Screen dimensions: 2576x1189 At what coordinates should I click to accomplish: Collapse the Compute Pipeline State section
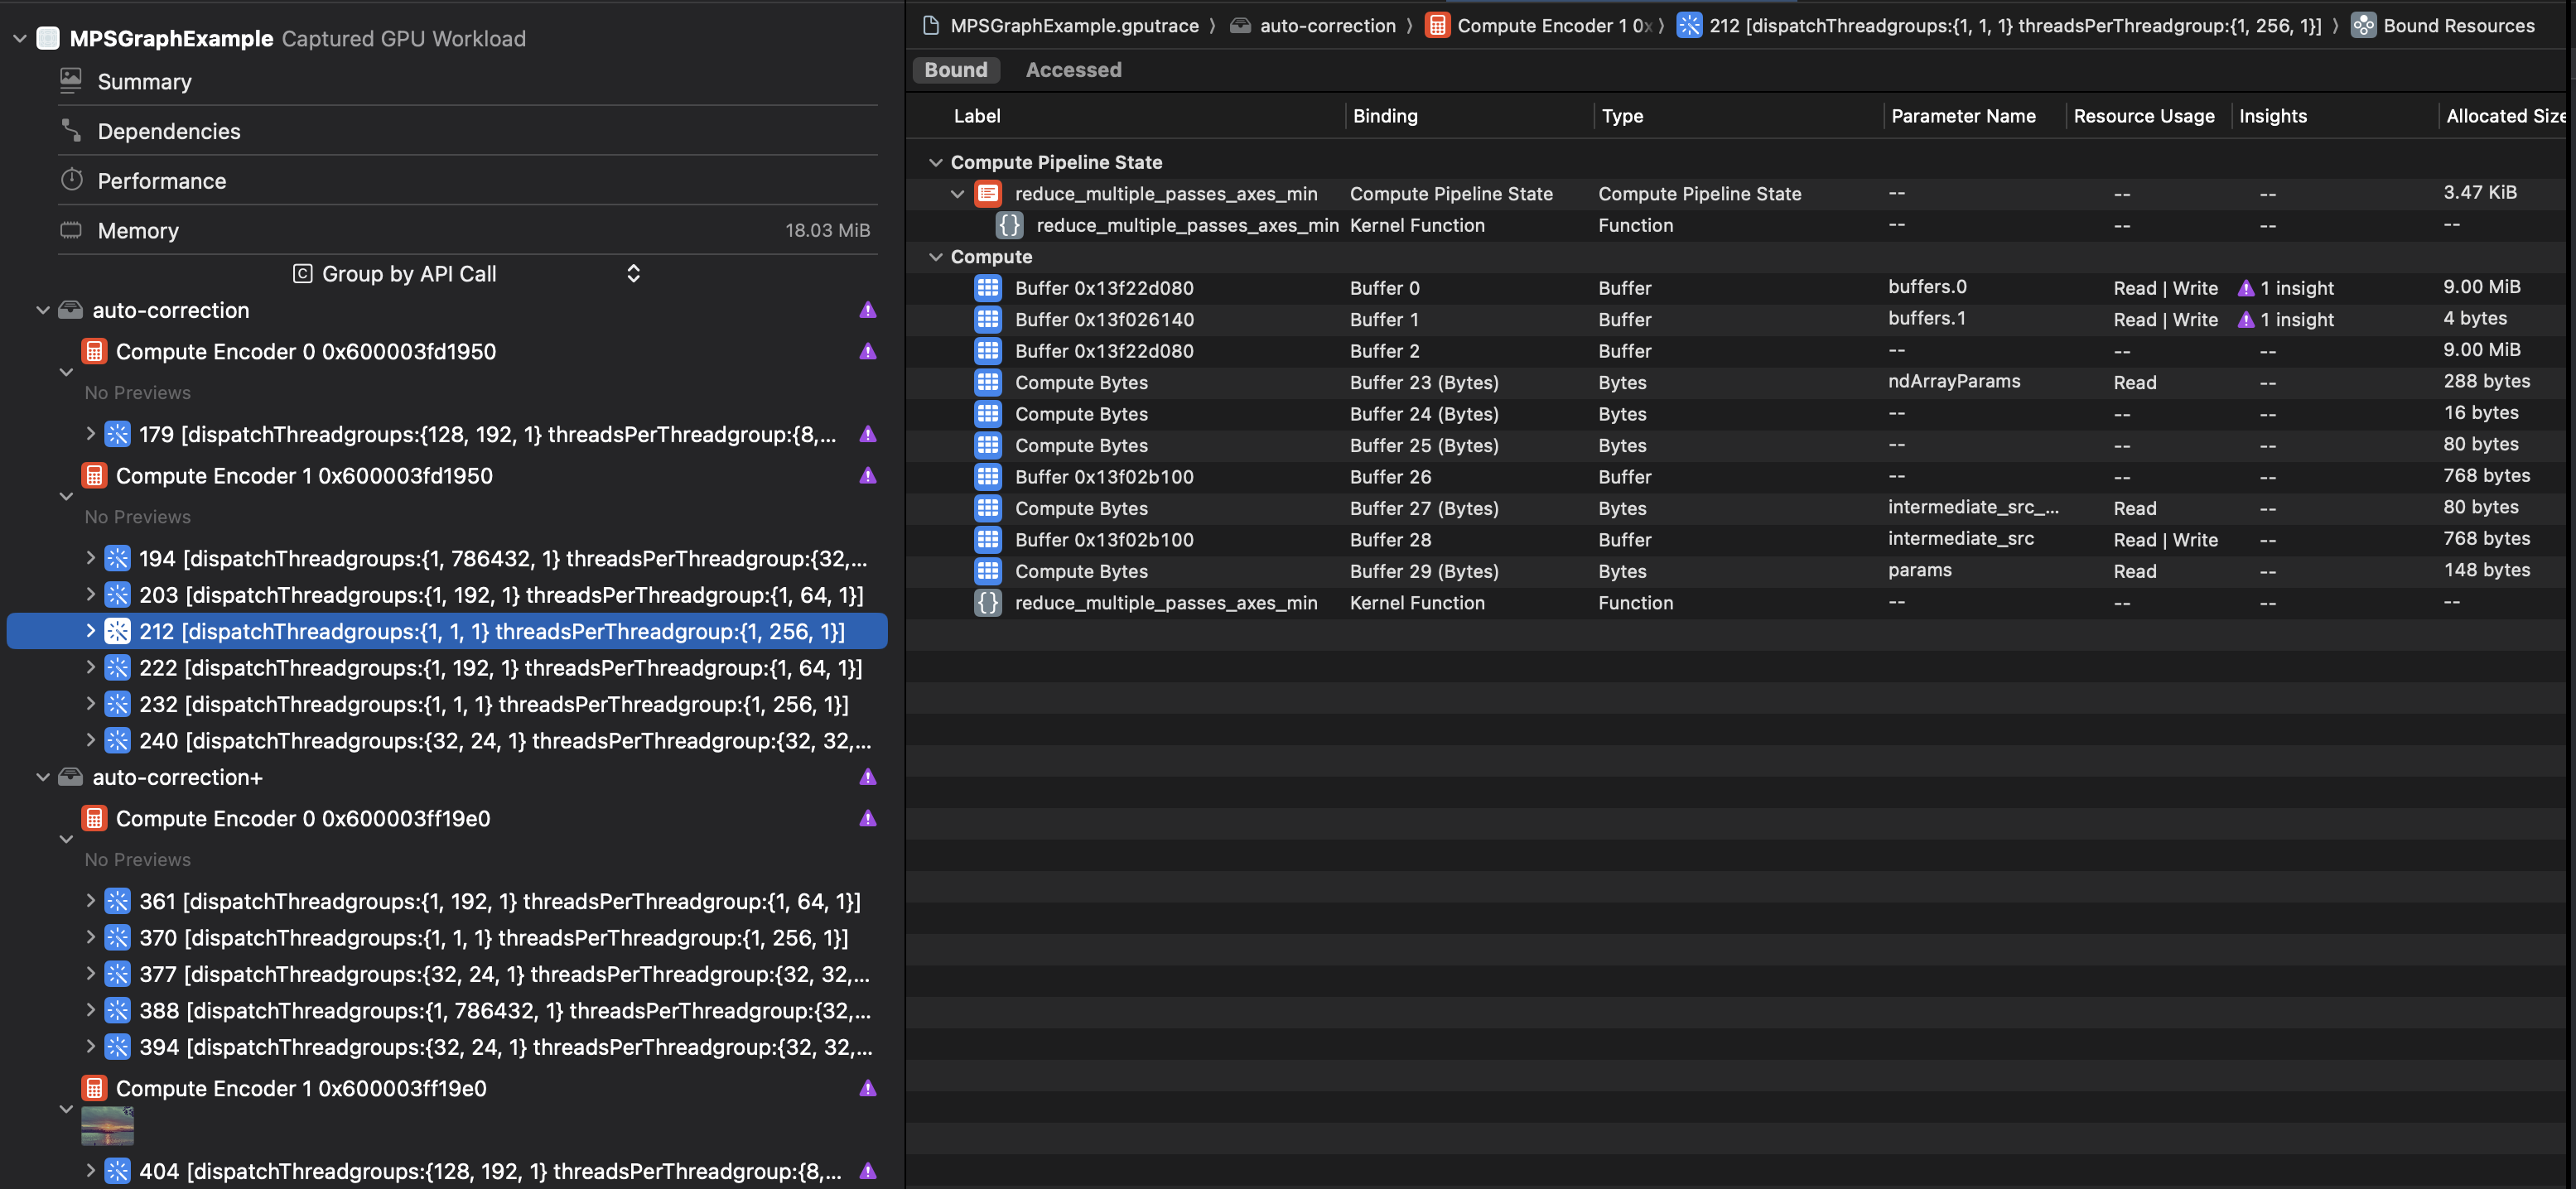point(935,162)
